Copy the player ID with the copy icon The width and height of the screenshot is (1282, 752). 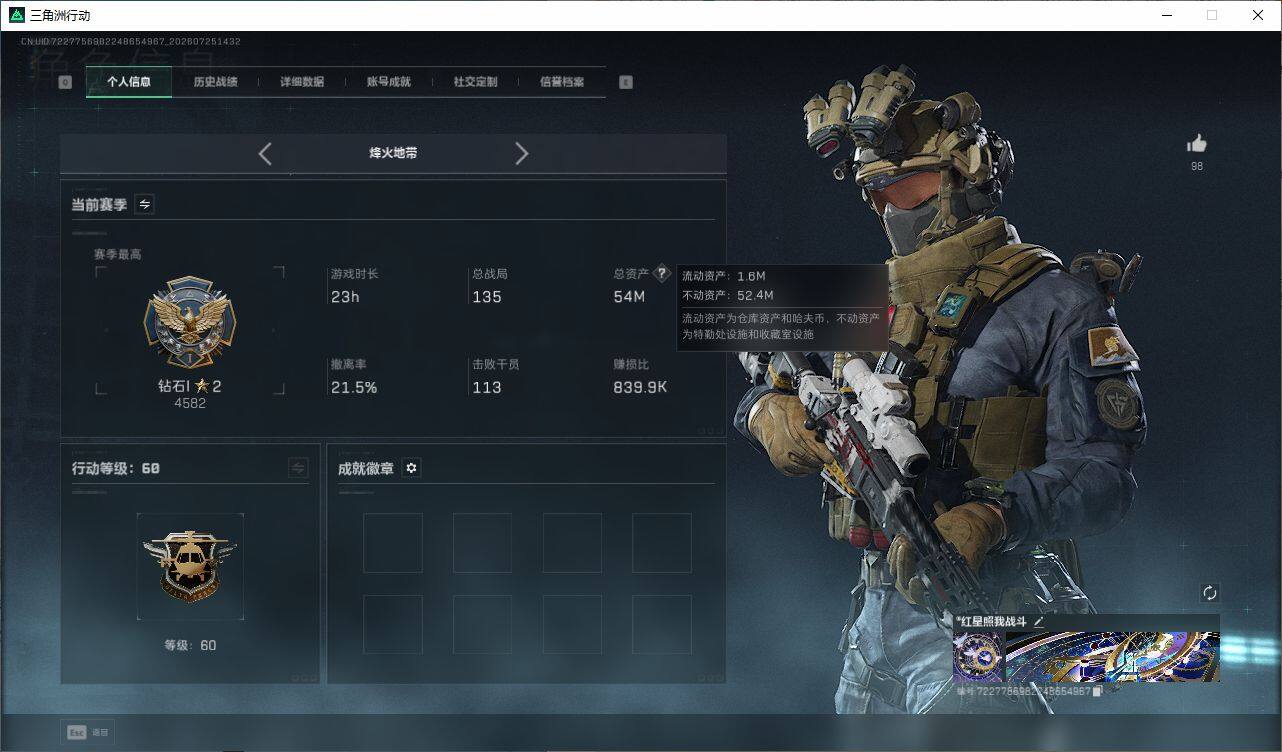1097,691
